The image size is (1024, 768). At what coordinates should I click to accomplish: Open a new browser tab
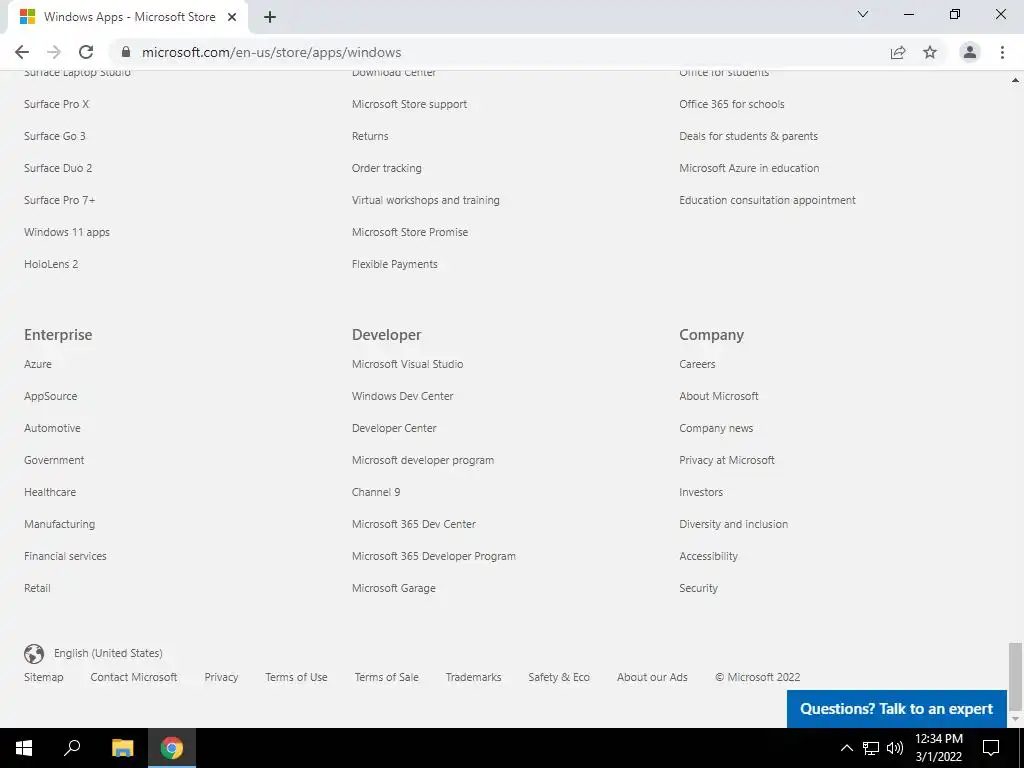tap(270, 17)
